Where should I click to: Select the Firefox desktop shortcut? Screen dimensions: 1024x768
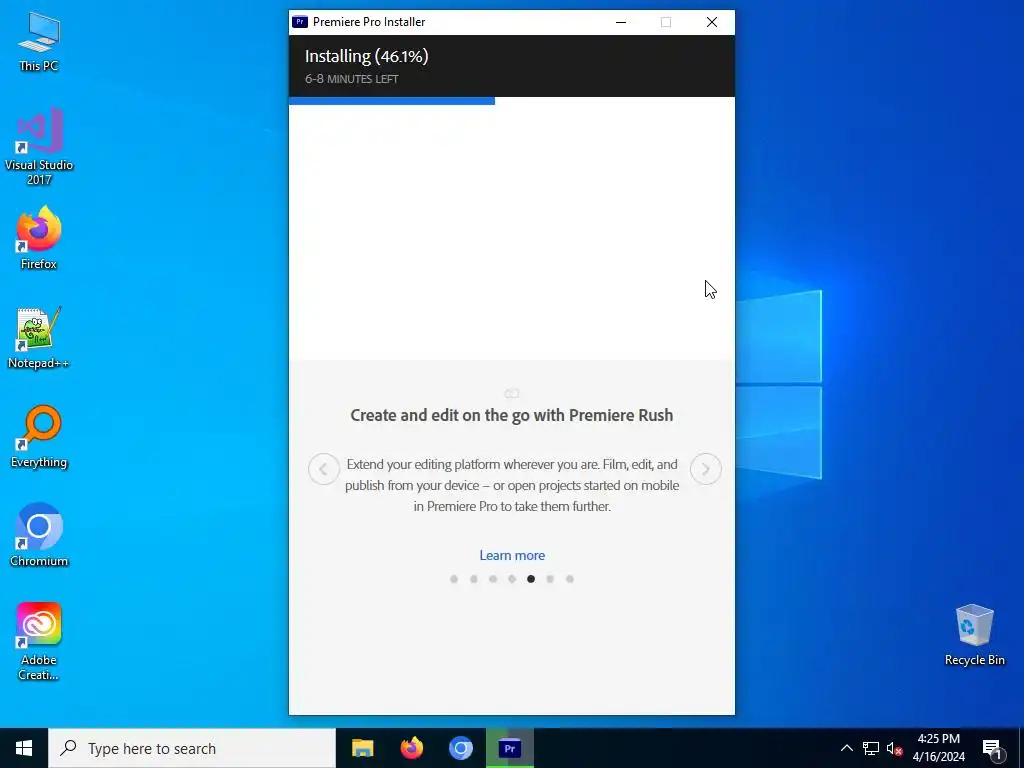point(39,238)
